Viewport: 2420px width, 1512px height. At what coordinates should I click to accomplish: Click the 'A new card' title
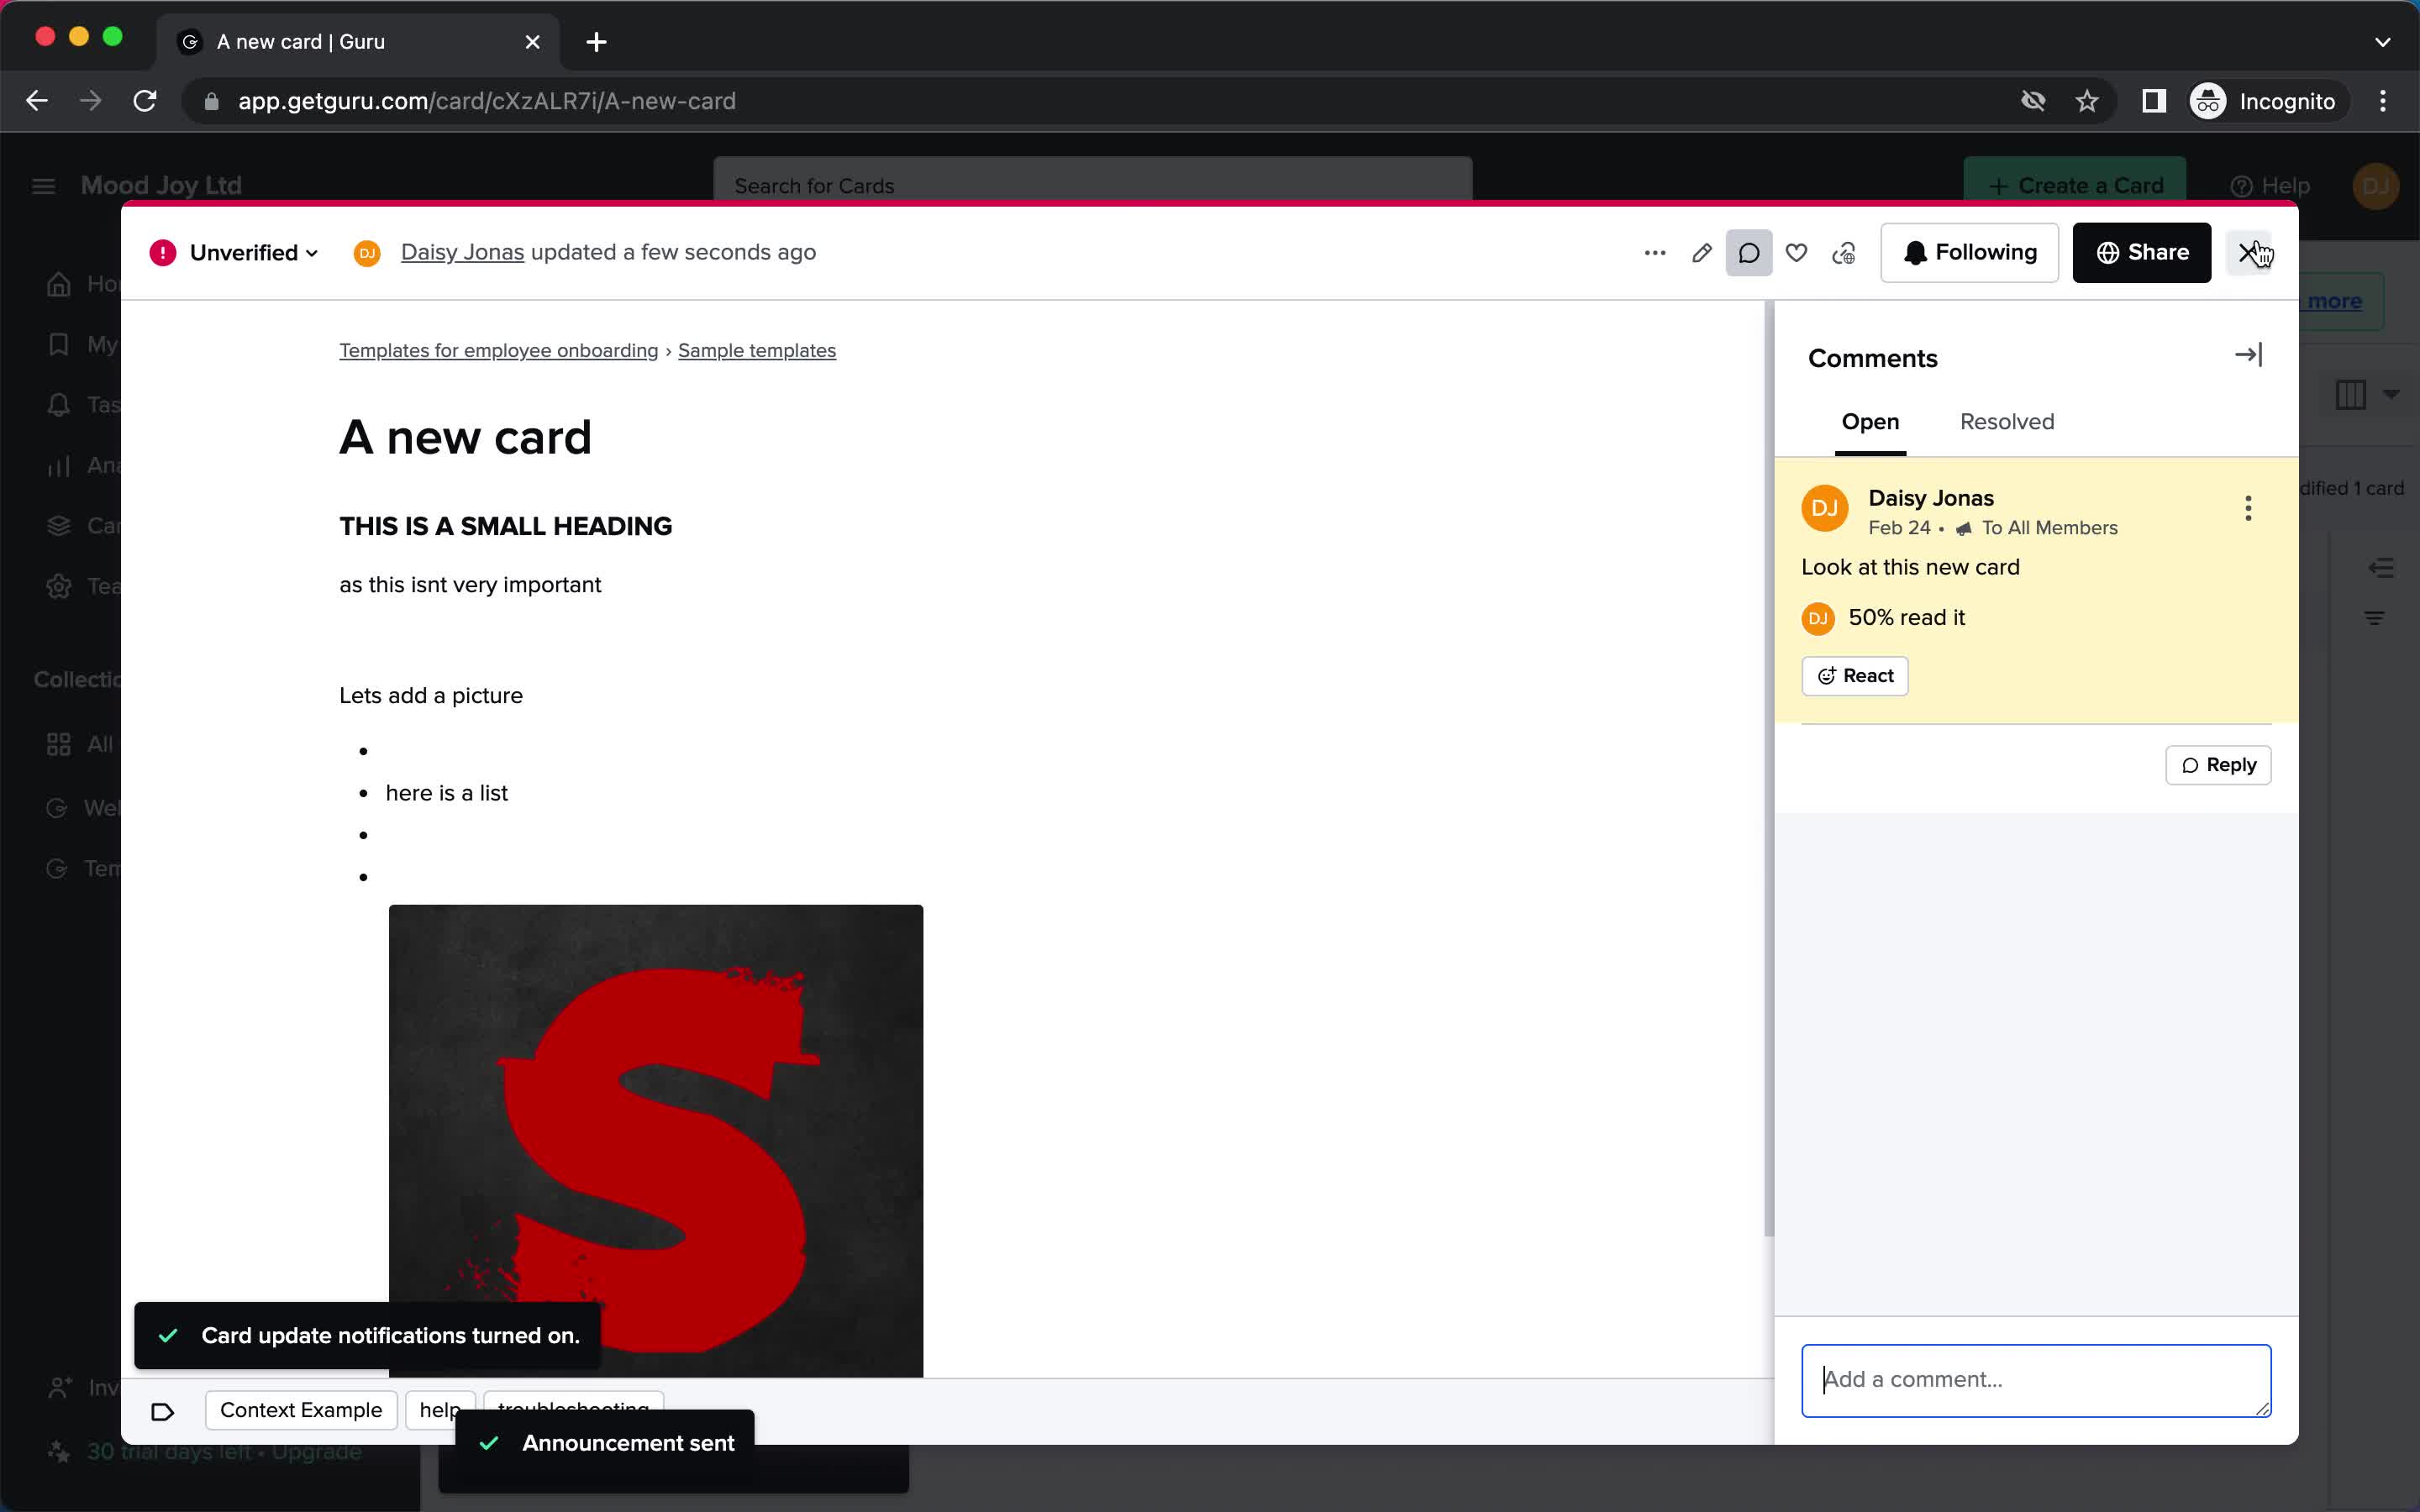pyautogui.click(x=465, y=438)
